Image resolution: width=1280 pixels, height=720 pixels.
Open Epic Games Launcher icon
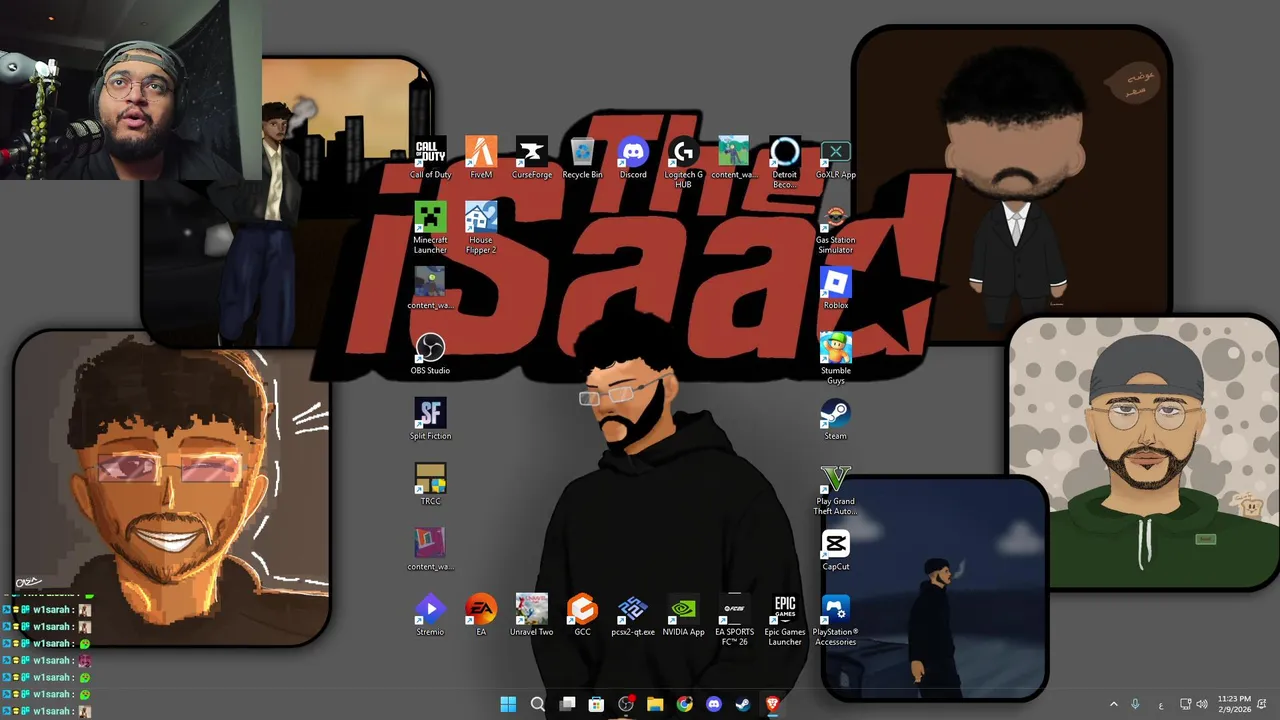[x=785, y=620]
